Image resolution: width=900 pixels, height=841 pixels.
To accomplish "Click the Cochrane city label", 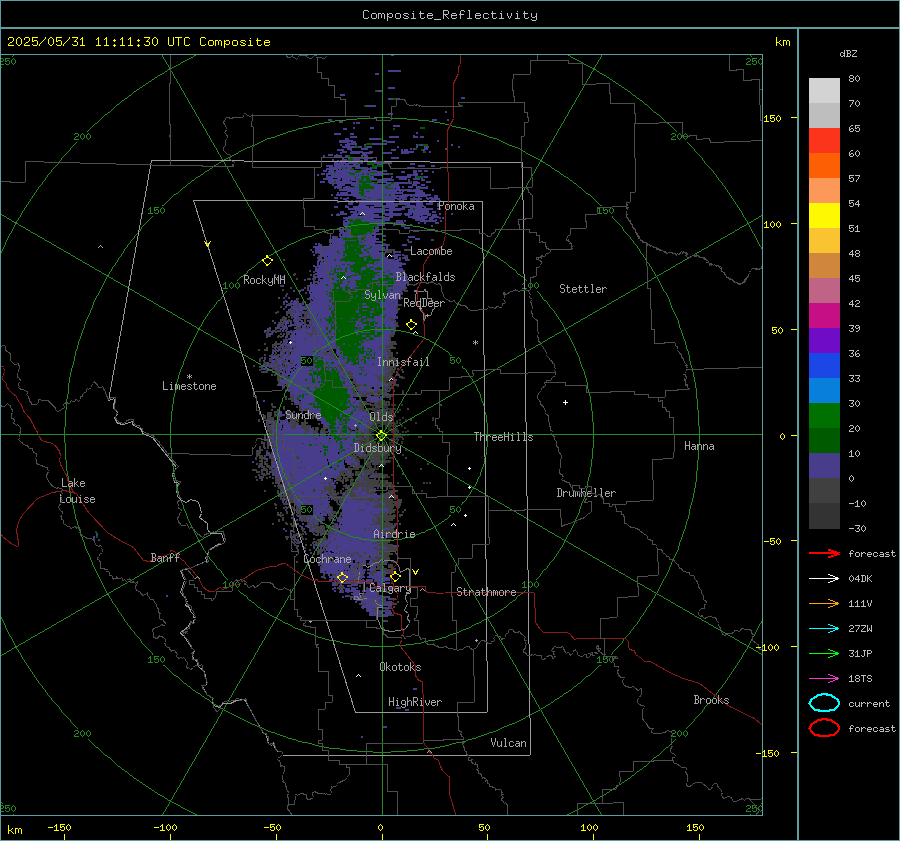I will pyautogui.click(x=327, y=559).
